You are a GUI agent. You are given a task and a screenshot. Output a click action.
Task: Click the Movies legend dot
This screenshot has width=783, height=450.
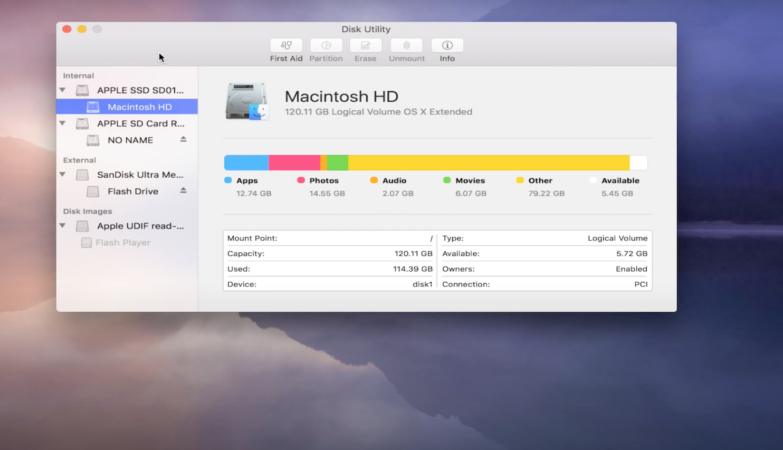click(447, 180)
